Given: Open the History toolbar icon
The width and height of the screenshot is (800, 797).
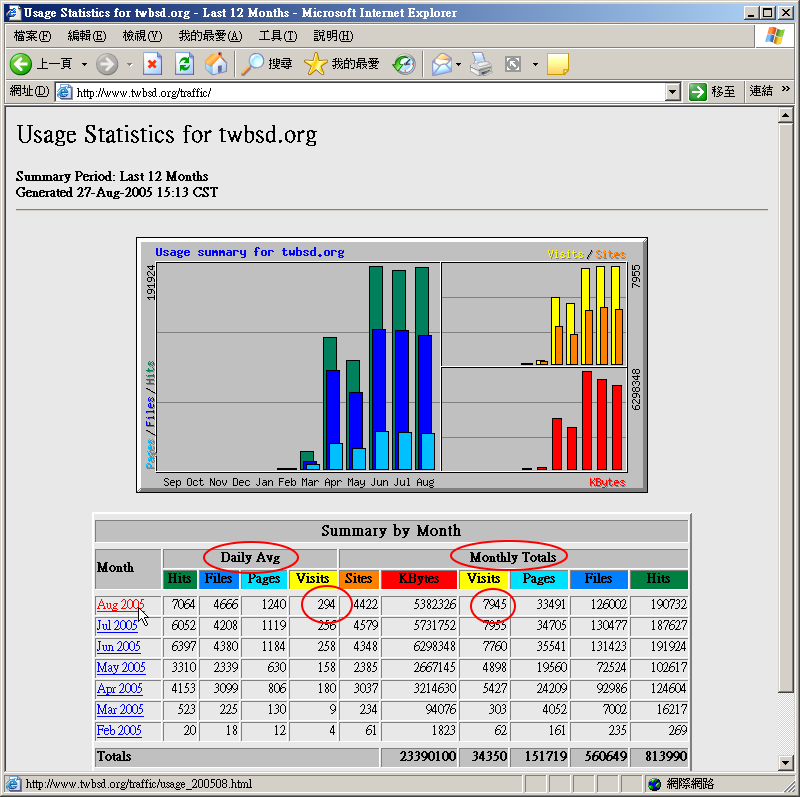Looking at the screenshot, I should (x=403, y=64).
